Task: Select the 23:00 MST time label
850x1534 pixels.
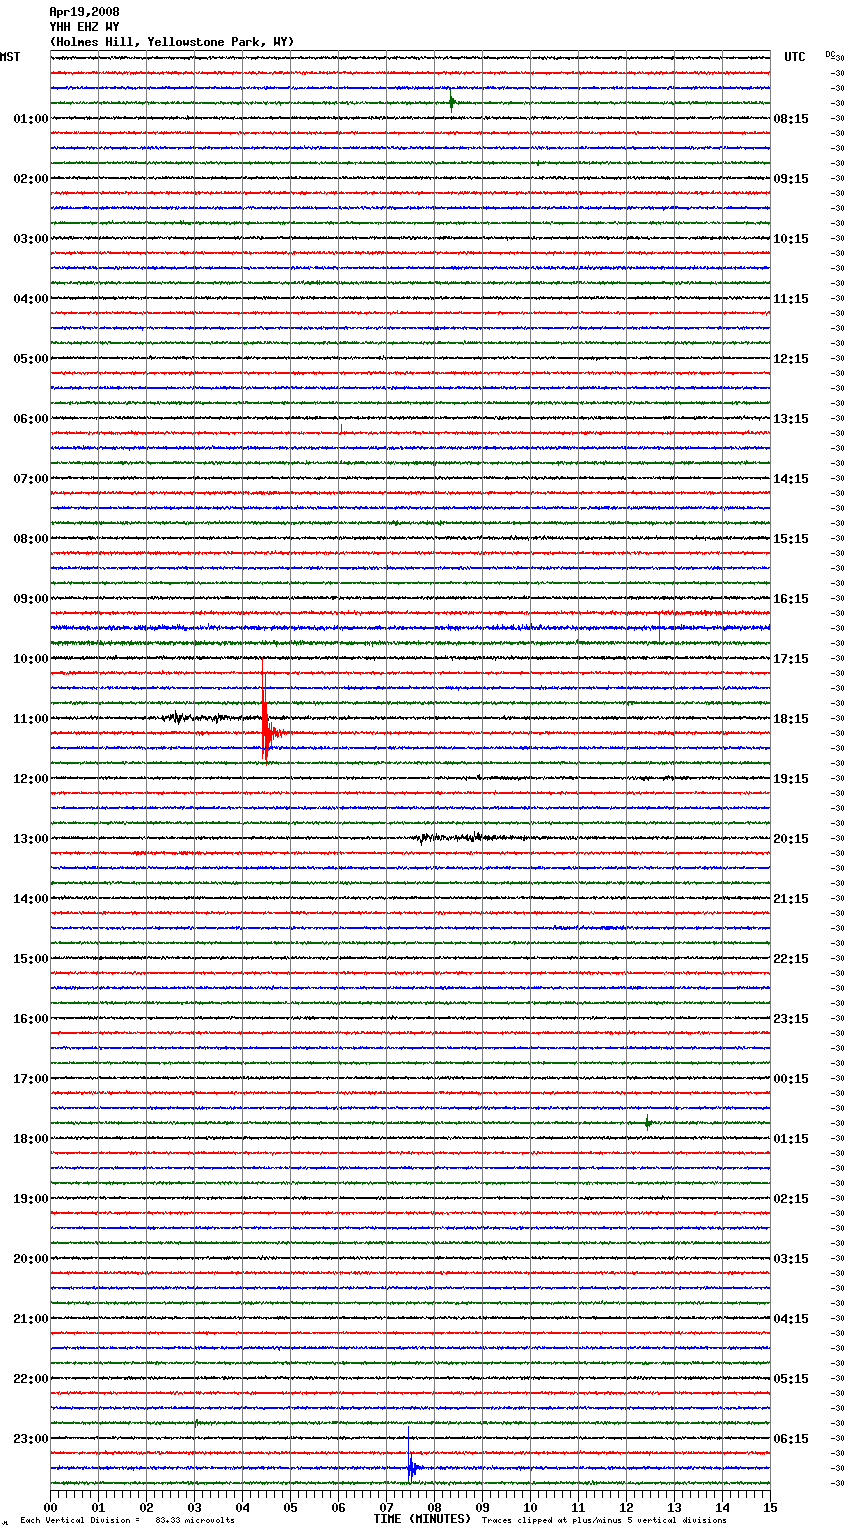Action: (x=31, y=1439)
